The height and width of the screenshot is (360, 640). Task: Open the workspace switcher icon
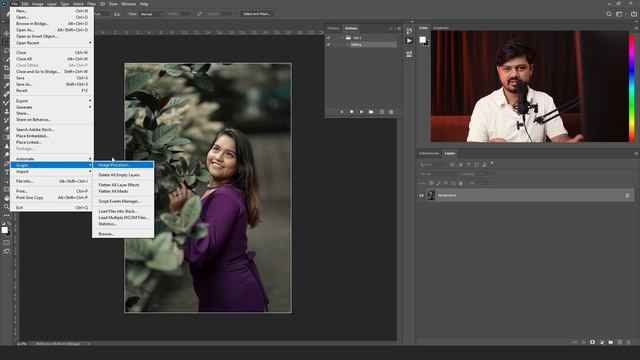click(x=620, y=14)
